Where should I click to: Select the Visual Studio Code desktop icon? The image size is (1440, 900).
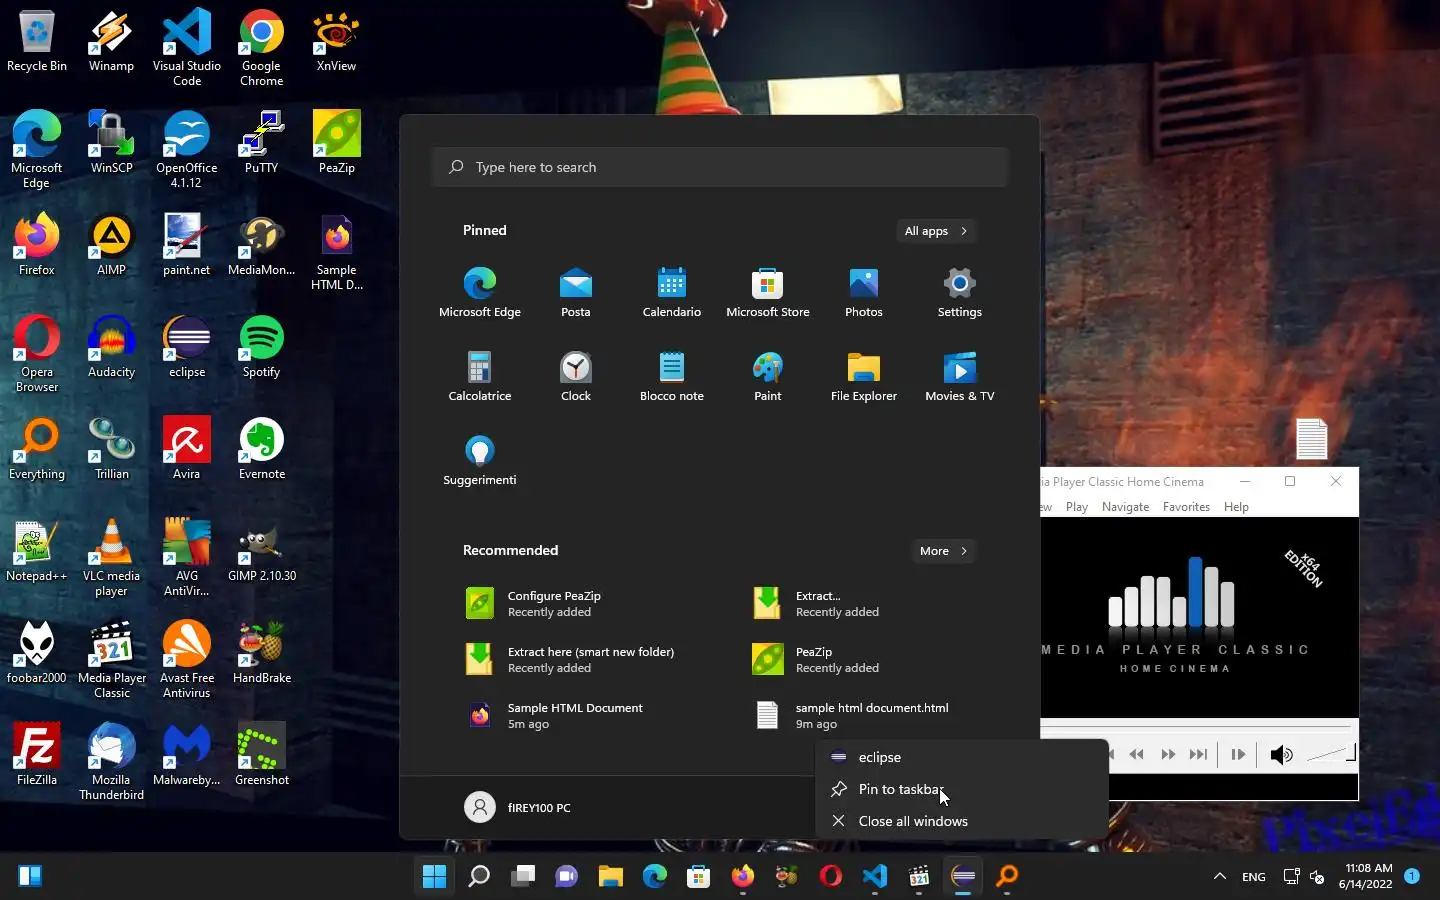(x=187, y=48)
